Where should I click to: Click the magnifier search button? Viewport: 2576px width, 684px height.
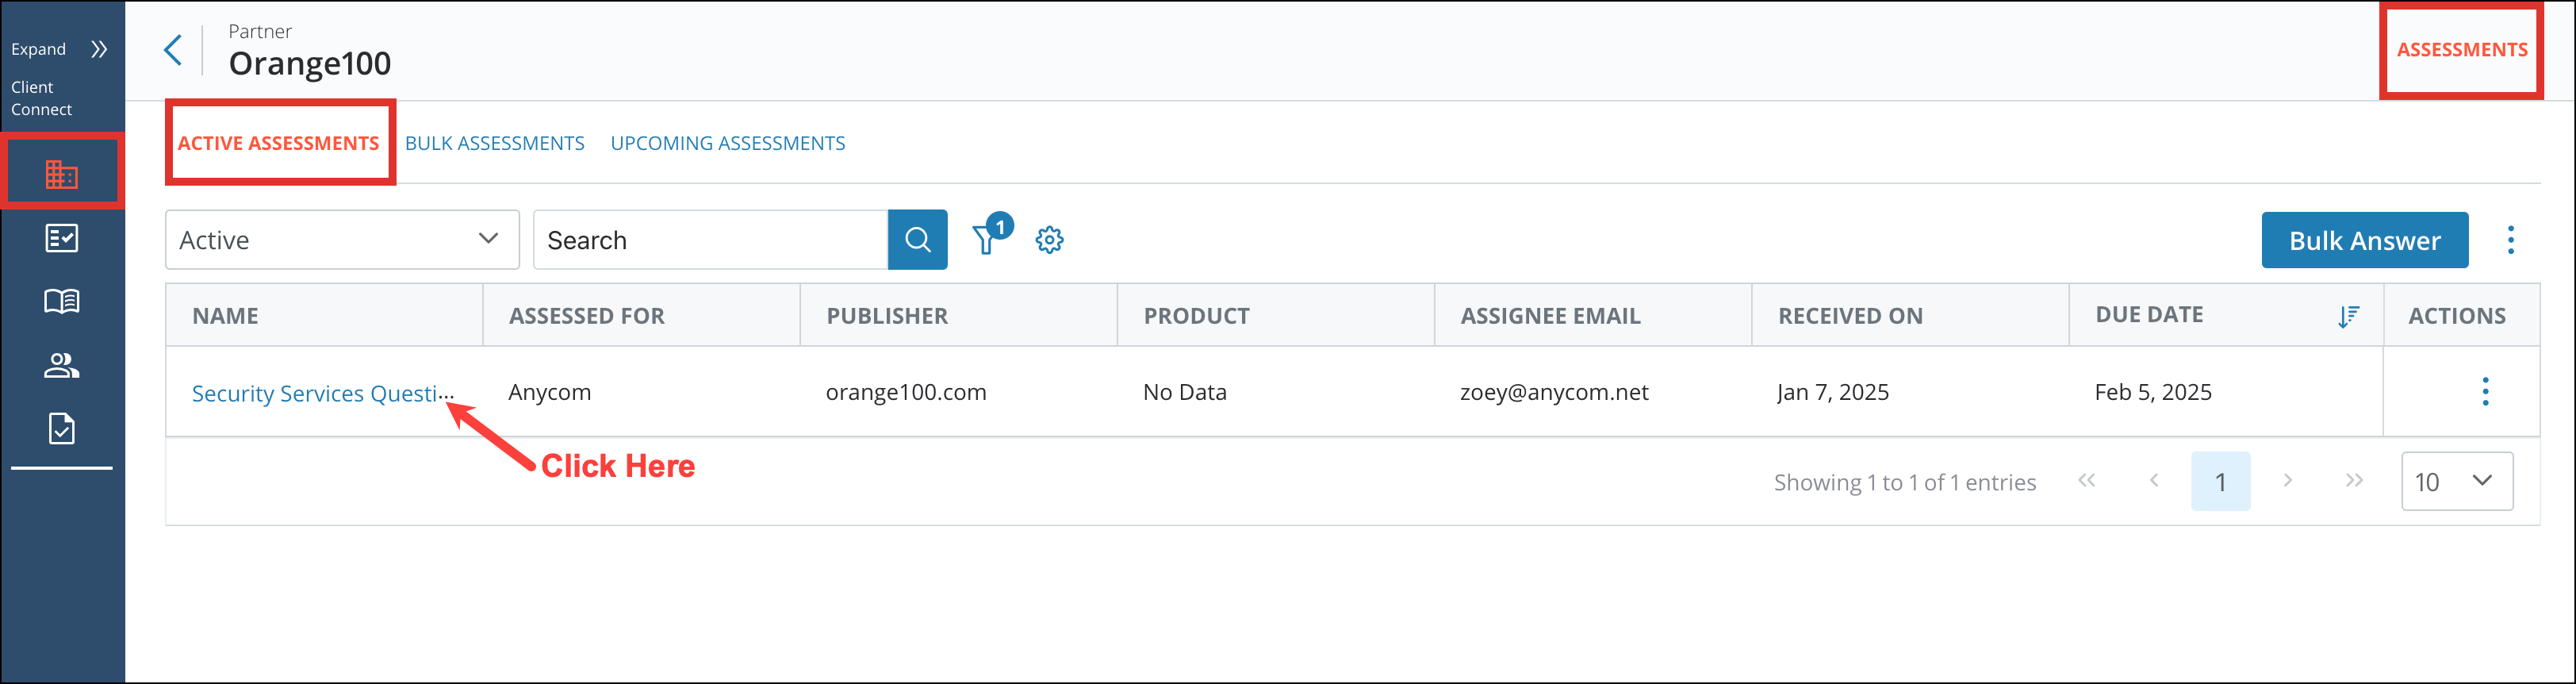[917, 240]
